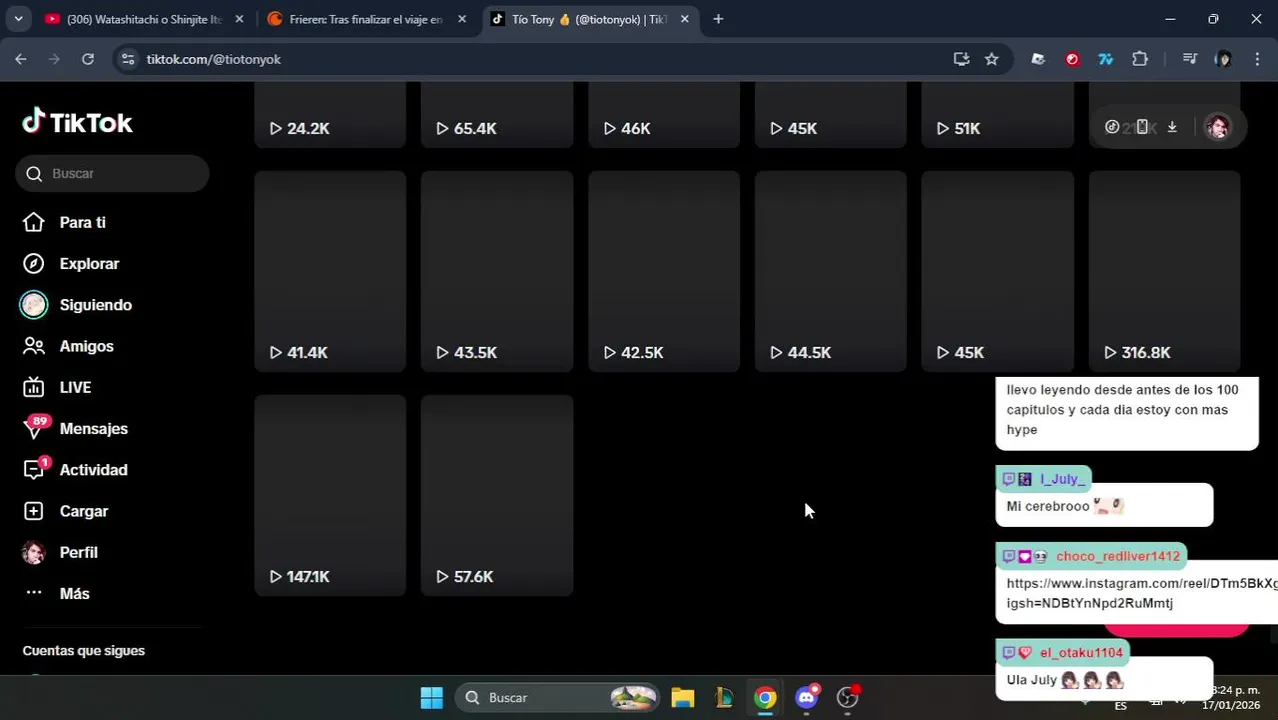Open video with 42.5K views

click(x=664, y=271)
